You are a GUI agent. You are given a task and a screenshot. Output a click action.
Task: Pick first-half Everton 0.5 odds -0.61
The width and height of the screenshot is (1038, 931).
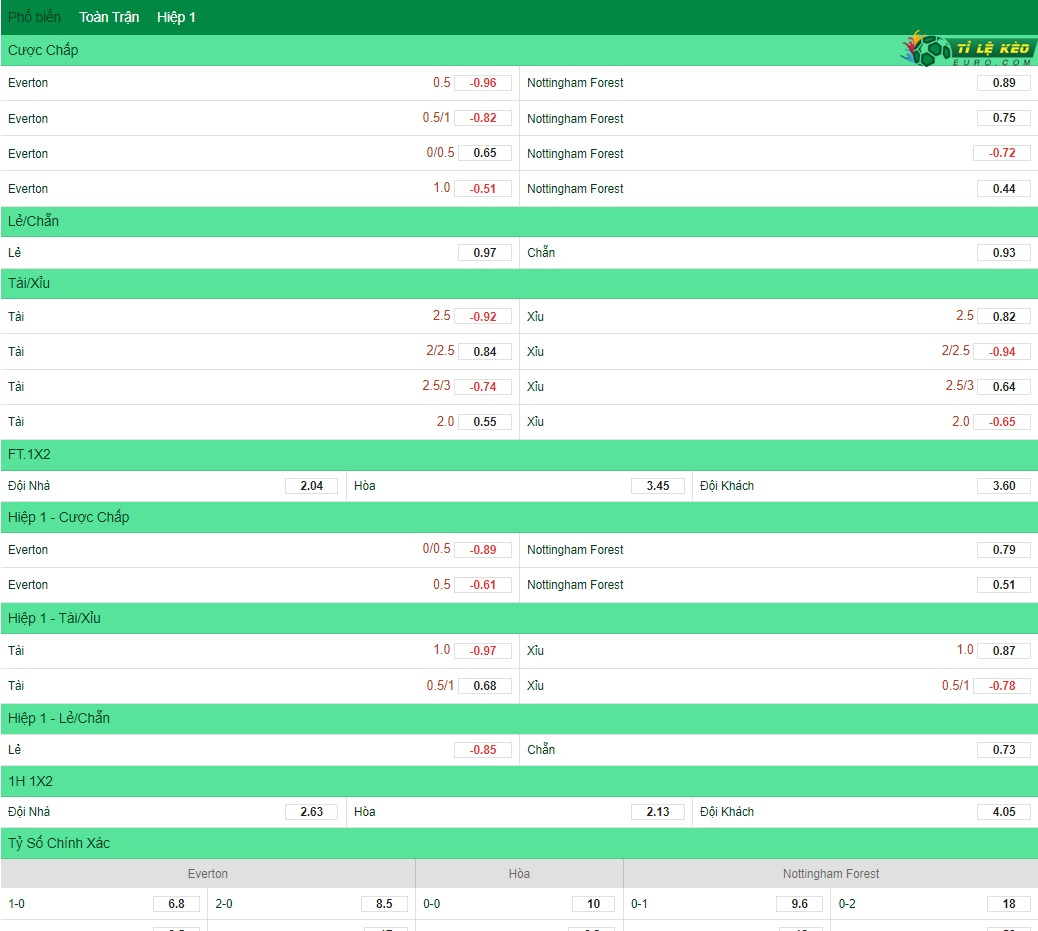point(483,585)
